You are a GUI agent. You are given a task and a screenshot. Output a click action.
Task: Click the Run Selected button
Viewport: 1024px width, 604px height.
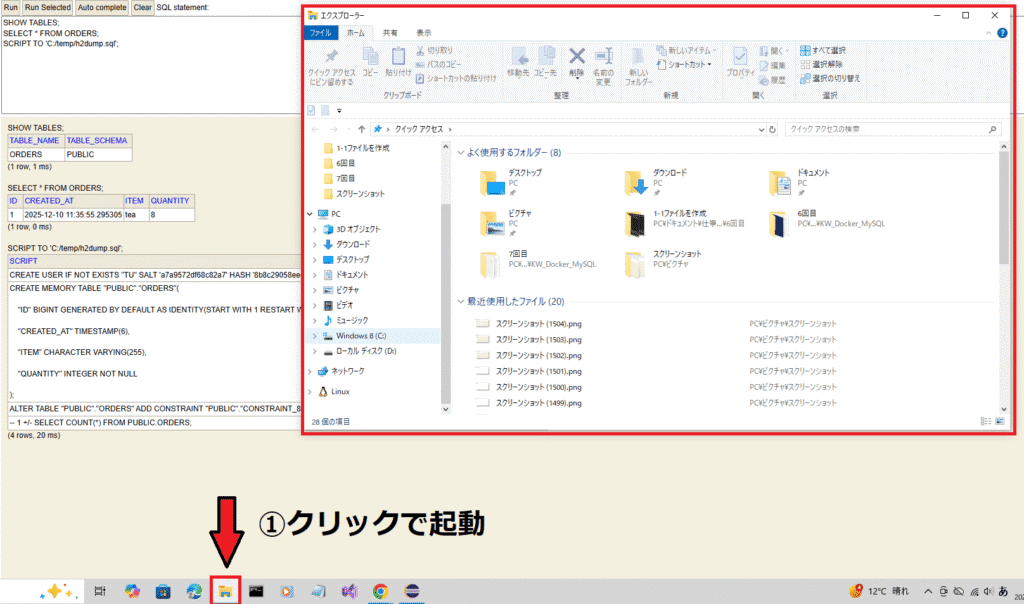pyautogui.click(x=48, y=7)
